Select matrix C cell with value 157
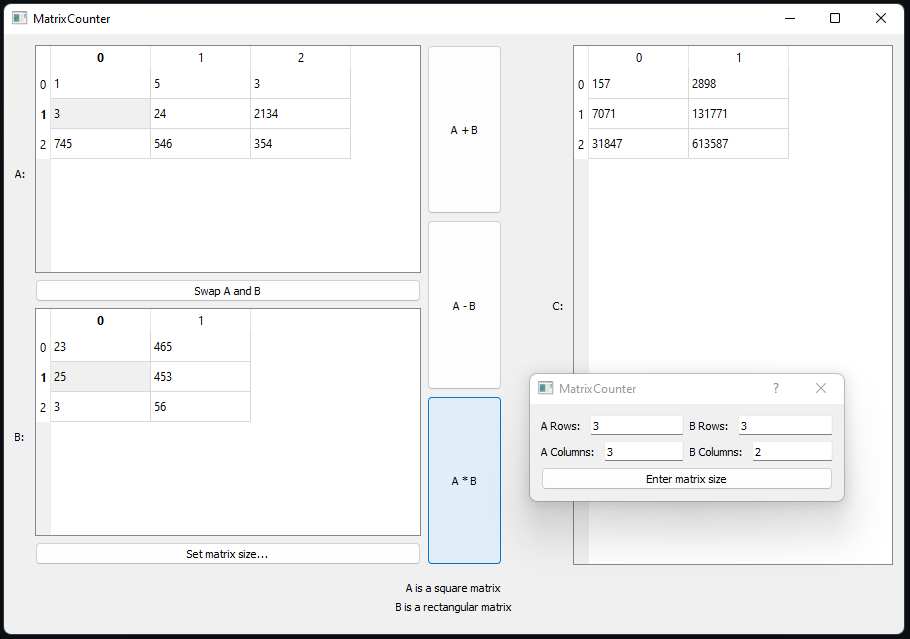Viewport: 910px width, 639px height. 638,84
